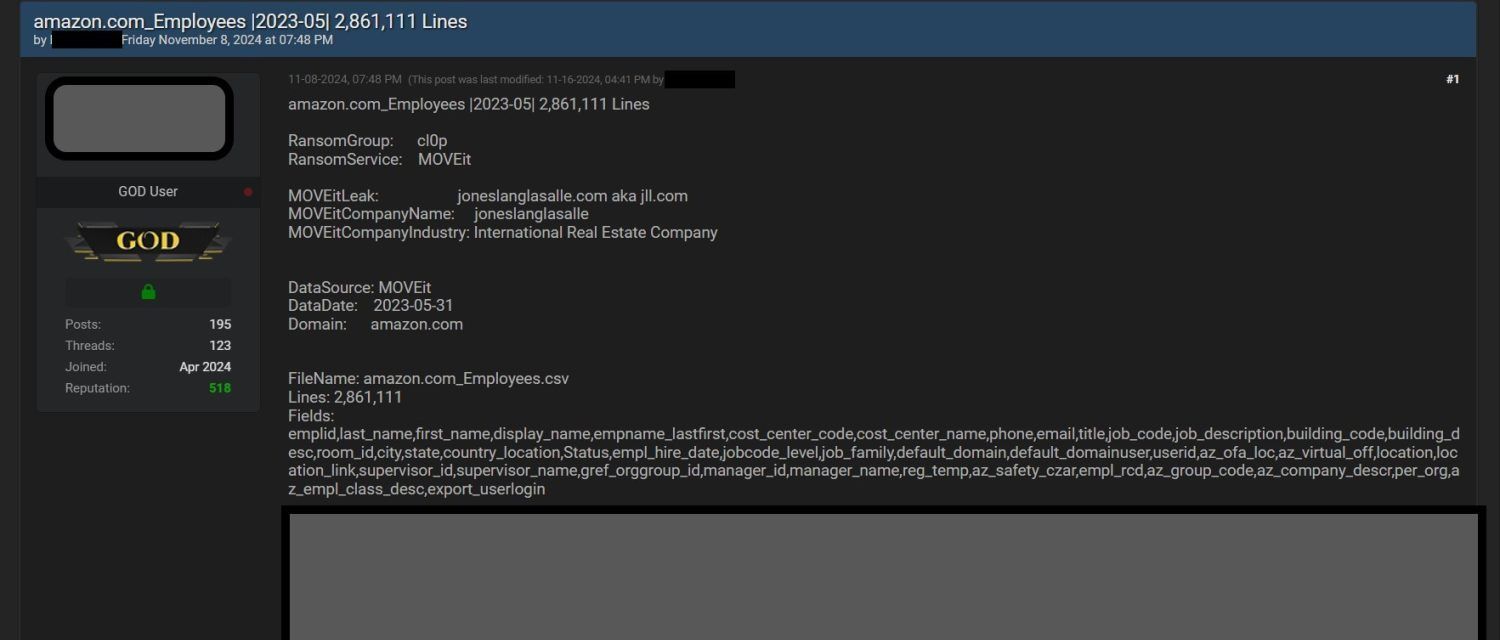This screenshot has width=1500, height=640.
Task: Click the "MOVEitCompanyName: joneslanglasalle" line
Action: [x=438, y=214]
